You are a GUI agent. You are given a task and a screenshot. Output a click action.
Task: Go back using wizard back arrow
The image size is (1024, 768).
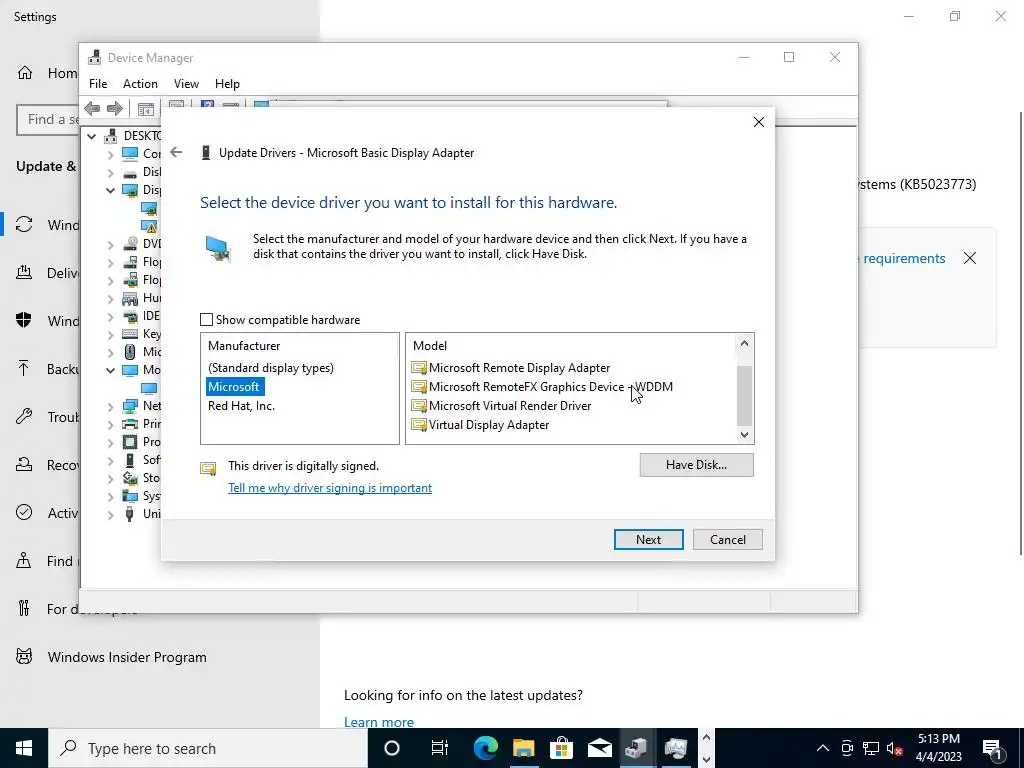coord(176,152)
